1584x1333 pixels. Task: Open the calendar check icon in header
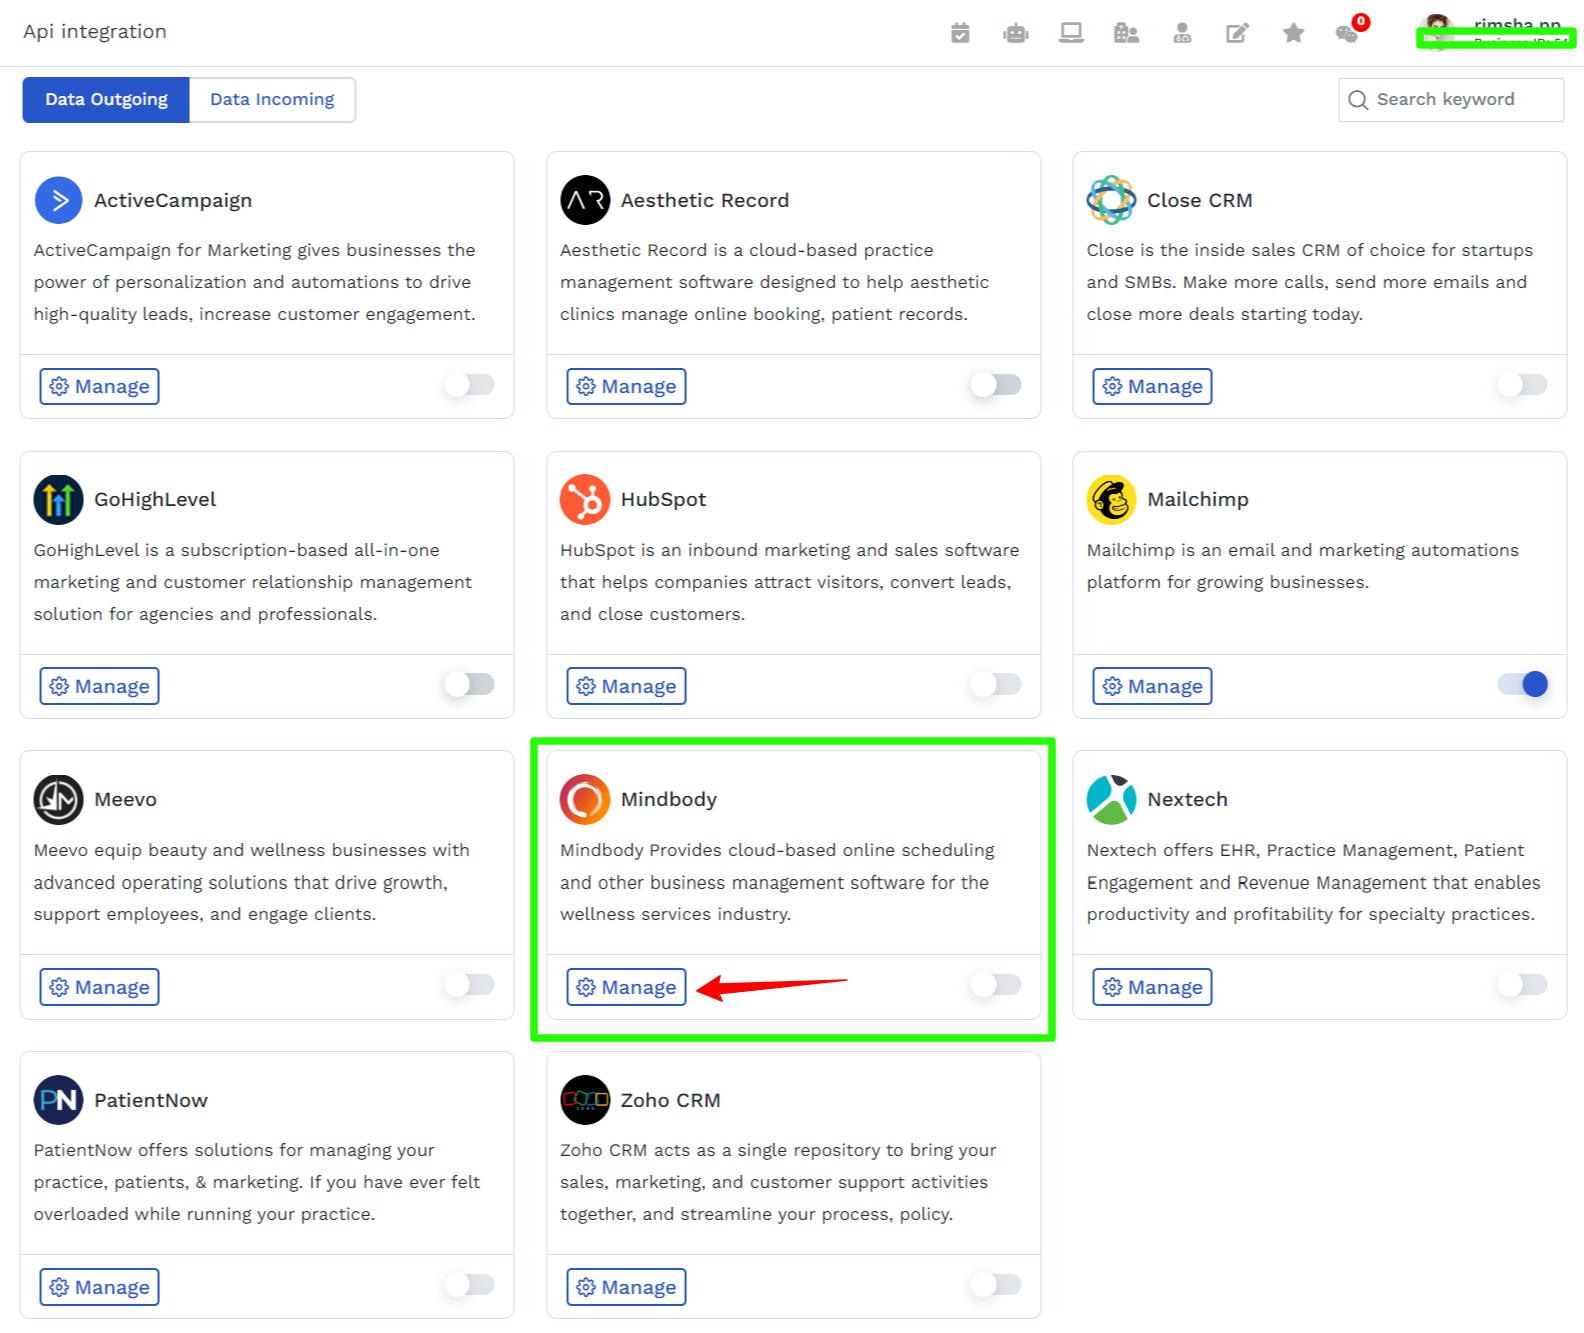(960, 33)
